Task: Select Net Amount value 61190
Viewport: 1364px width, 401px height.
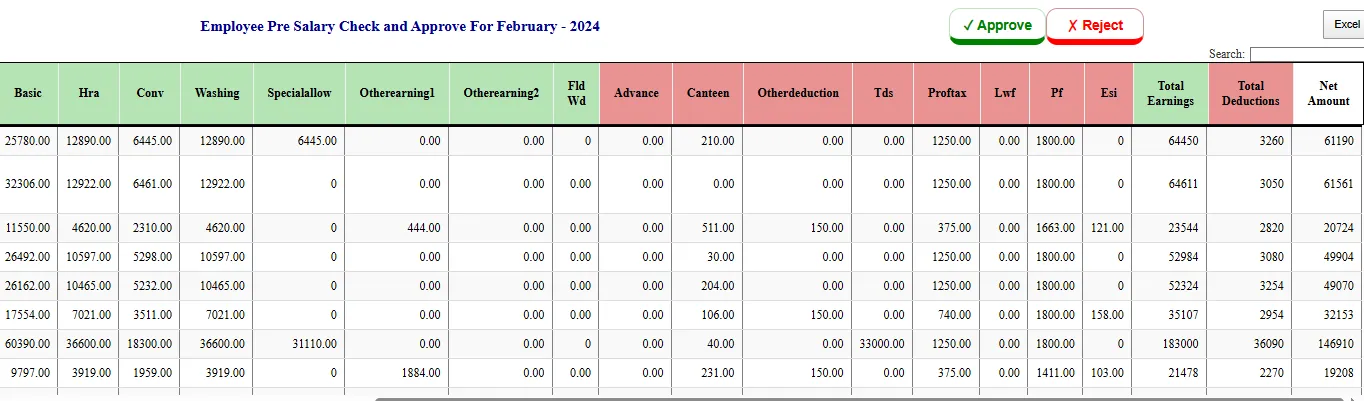Action: coord(1338,142)
